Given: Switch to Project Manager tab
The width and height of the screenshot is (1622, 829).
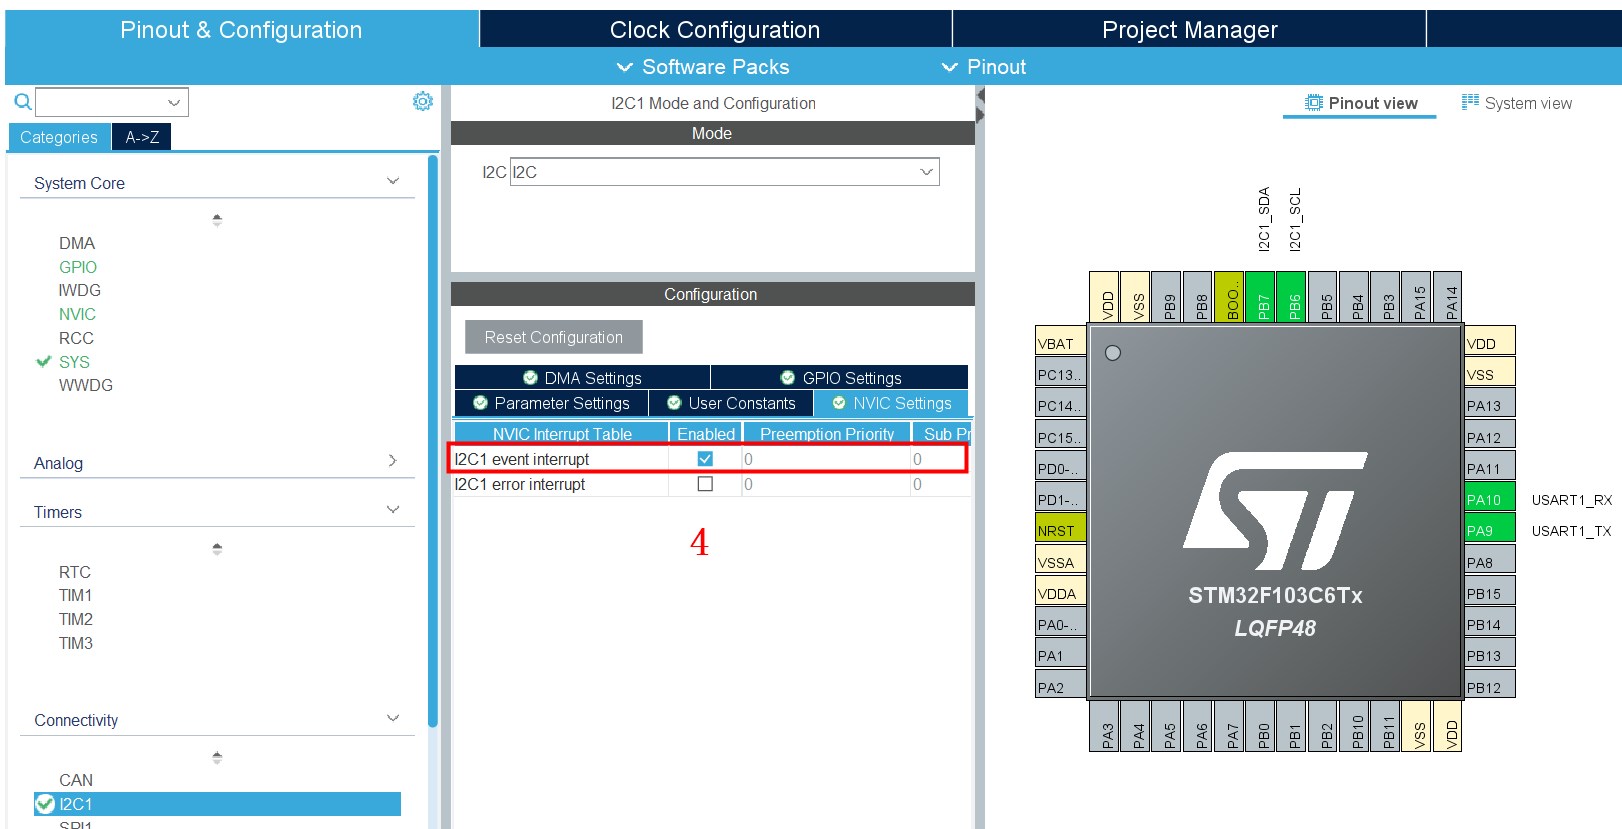Looking at the screenshot, I should [x=1189, y=29].
